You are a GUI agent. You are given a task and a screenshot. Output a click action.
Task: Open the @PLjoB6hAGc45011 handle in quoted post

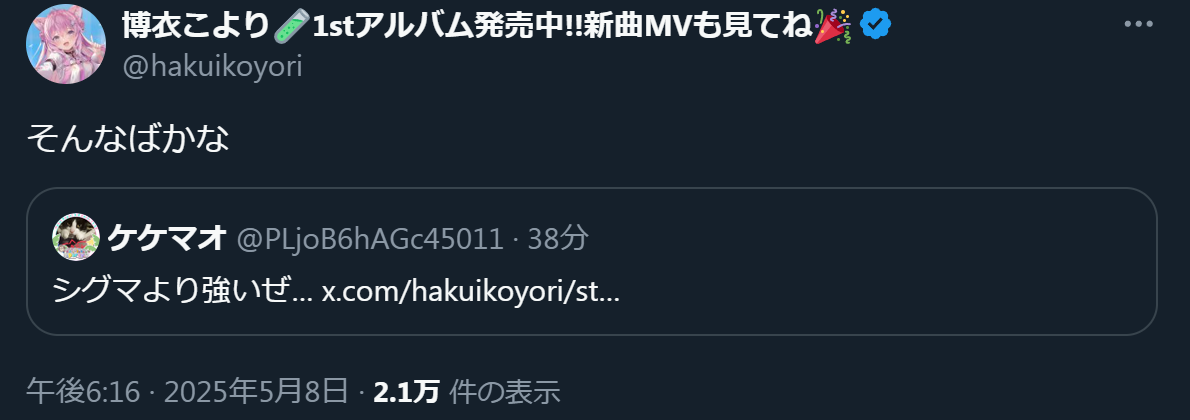[370, 238]
